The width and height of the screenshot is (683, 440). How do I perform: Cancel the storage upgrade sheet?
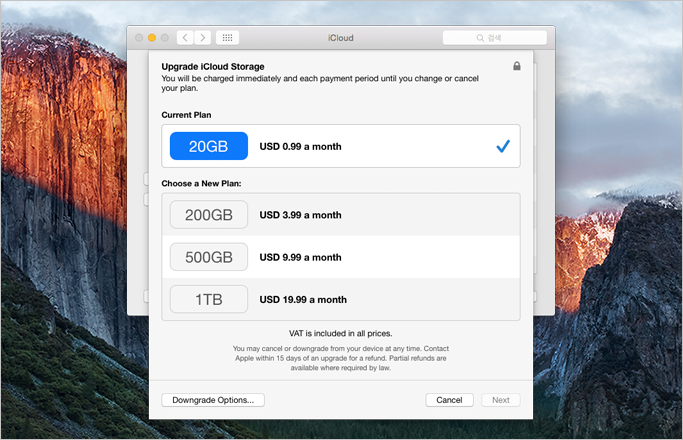point(449,400)
